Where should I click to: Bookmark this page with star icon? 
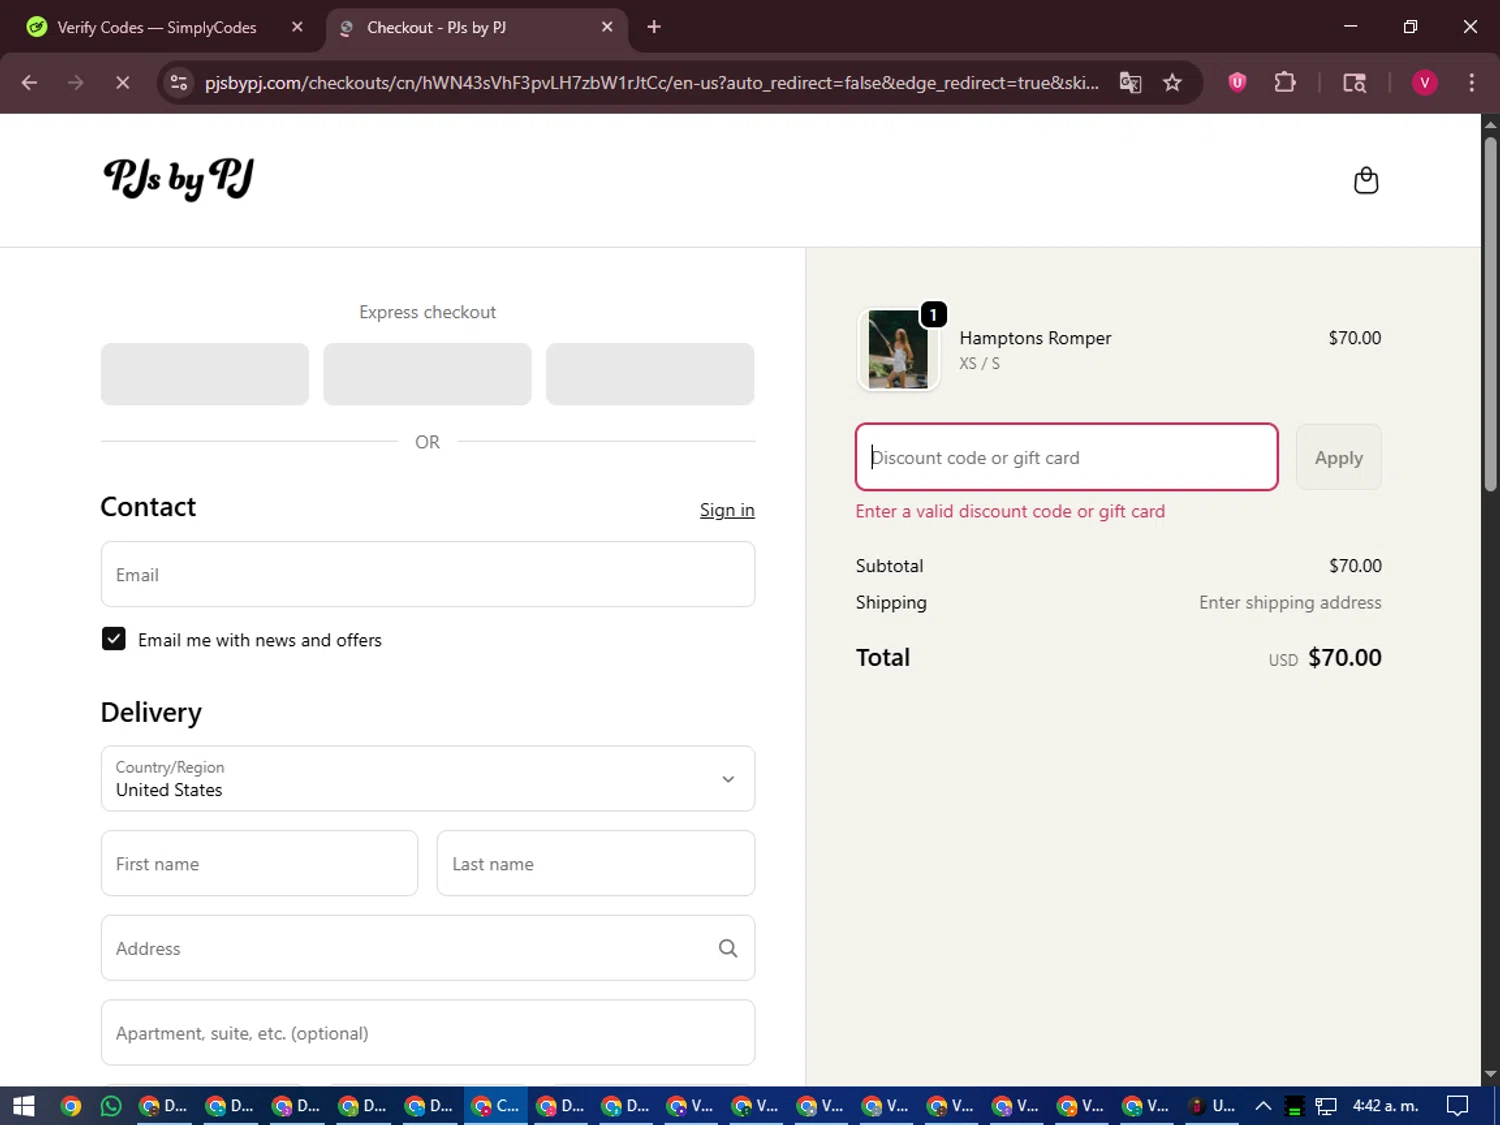(x=1172, y=83)
